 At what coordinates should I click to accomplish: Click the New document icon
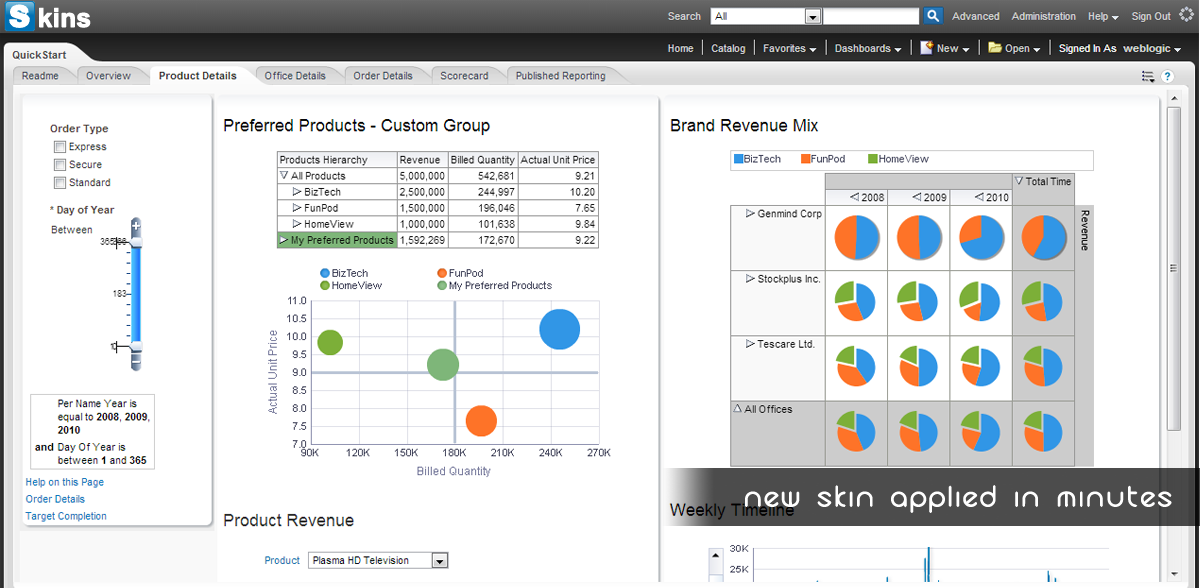[927, 48]
